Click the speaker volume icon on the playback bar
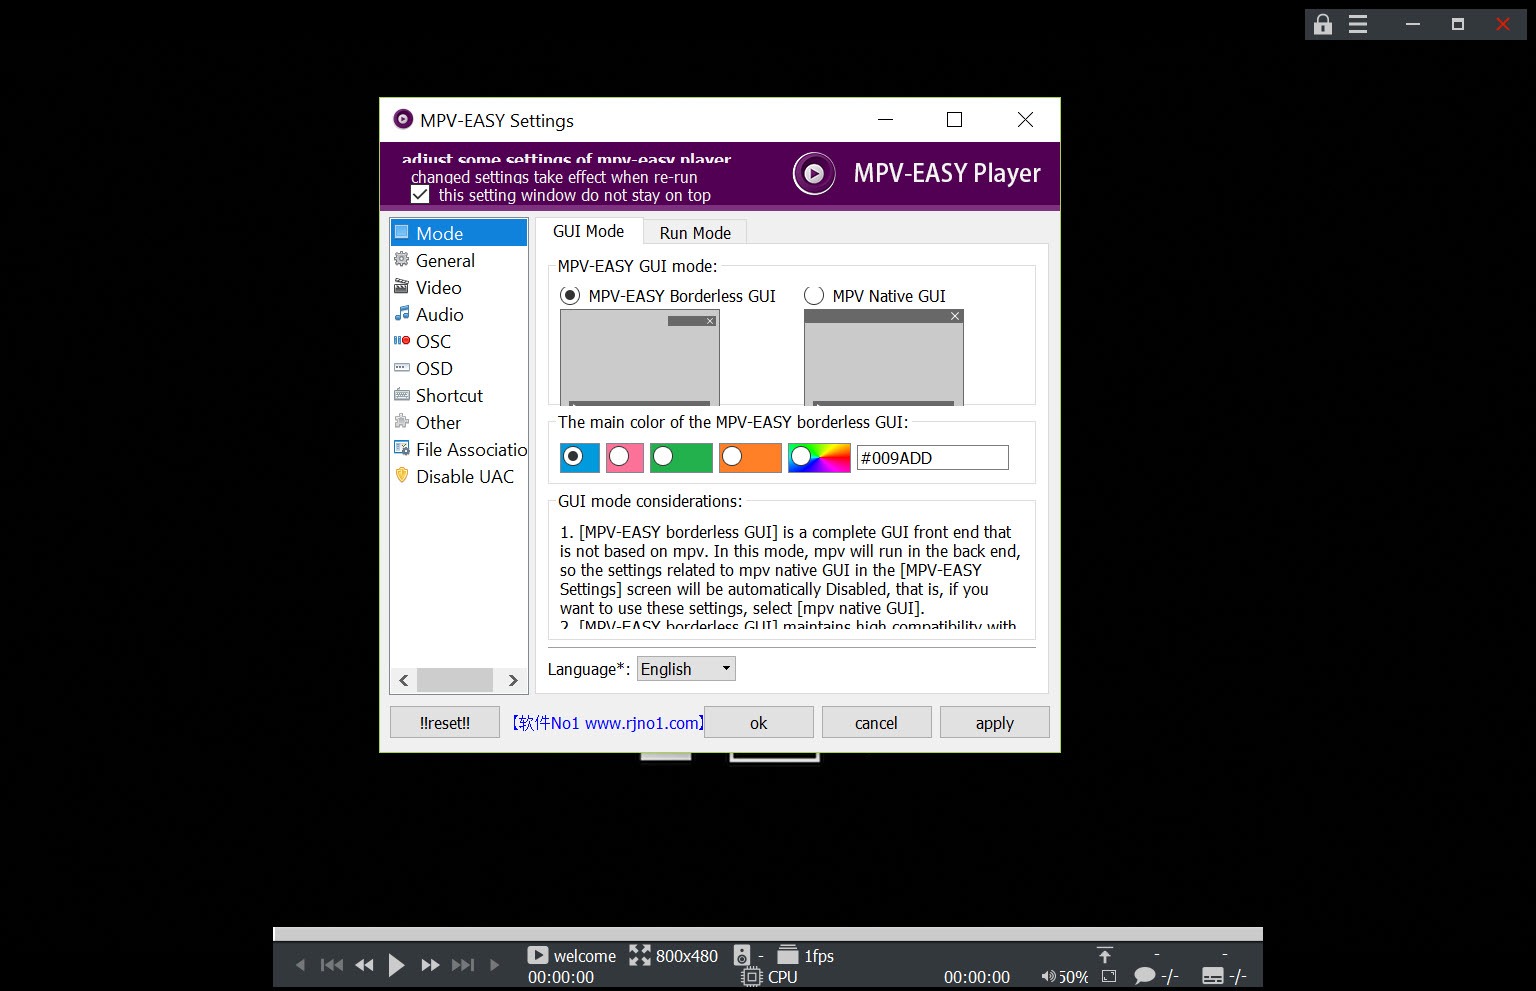The height and width of the screenshot is (991, 1536). click(1048, 977)
